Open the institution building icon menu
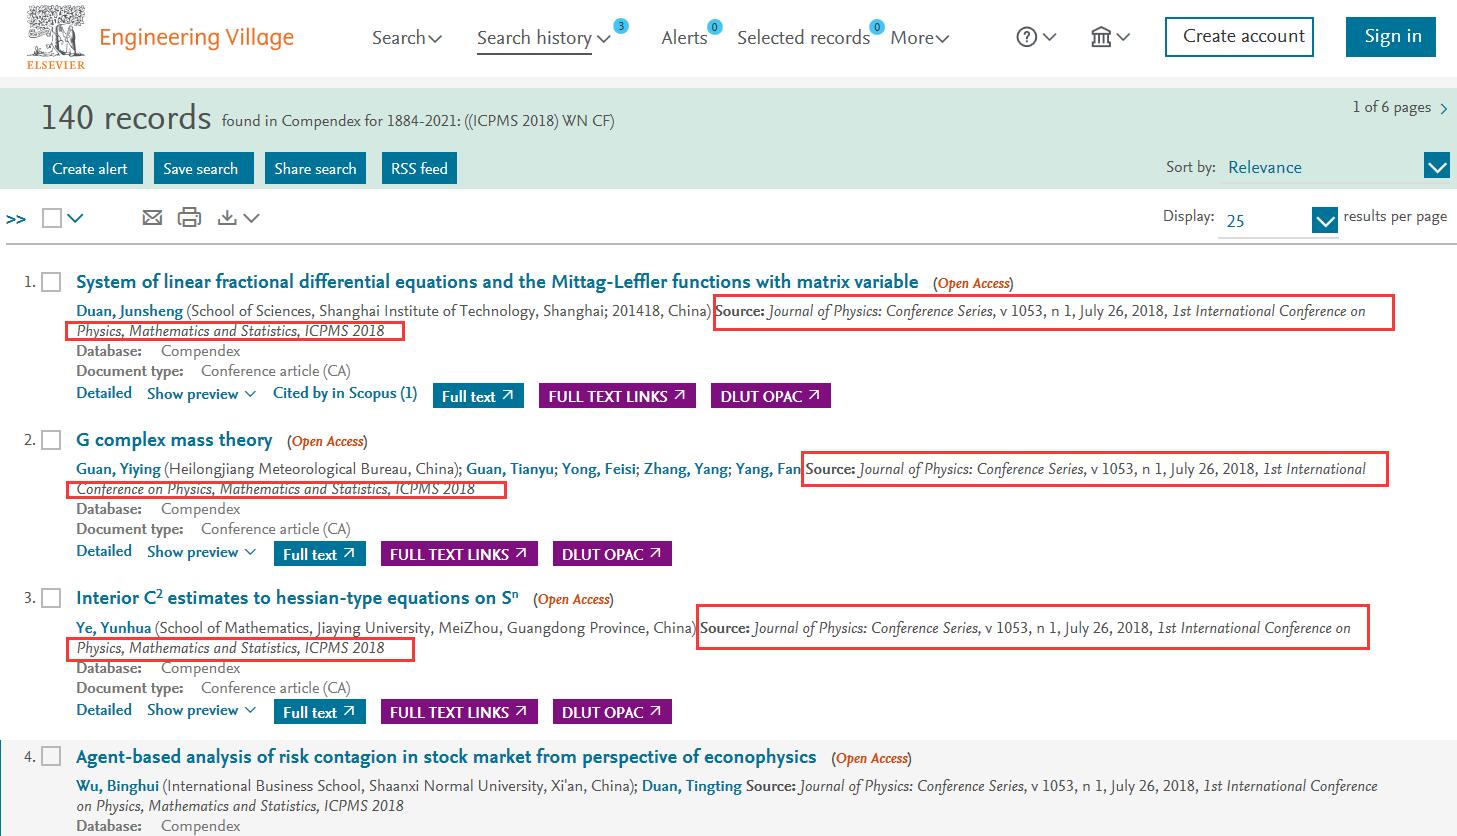Viewport: 1457px width, 836px height. click(1101, 37)
